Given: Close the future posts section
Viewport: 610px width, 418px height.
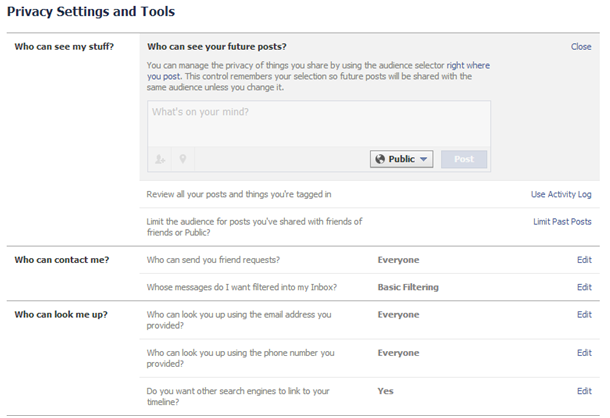Looking at the screenshot, I should click(x=581, y=47).
